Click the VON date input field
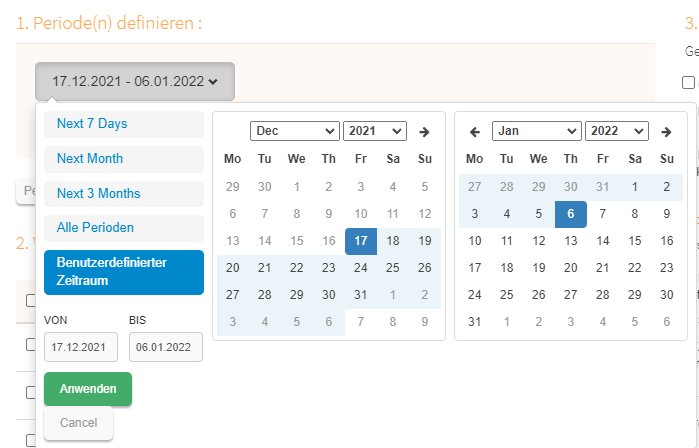 click(81, 347)
